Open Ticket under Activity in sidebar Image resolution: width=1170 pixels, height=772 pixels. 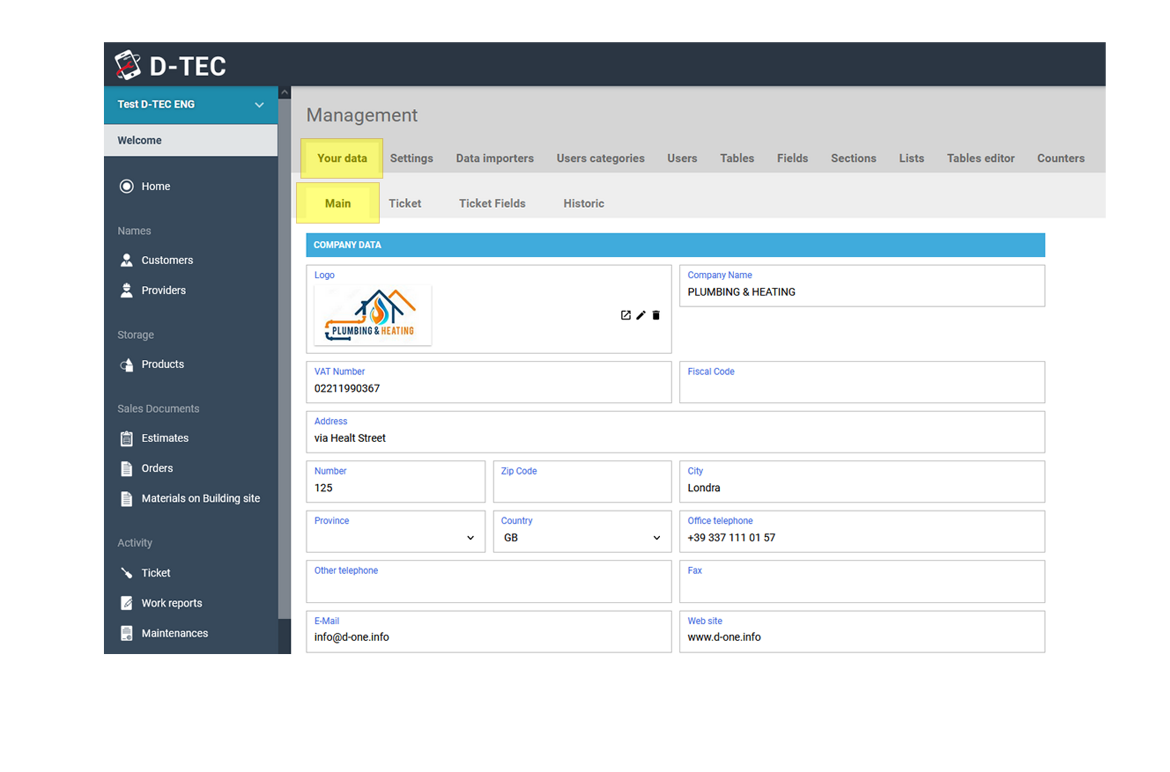pyautogui.click(x=155, y=573)
